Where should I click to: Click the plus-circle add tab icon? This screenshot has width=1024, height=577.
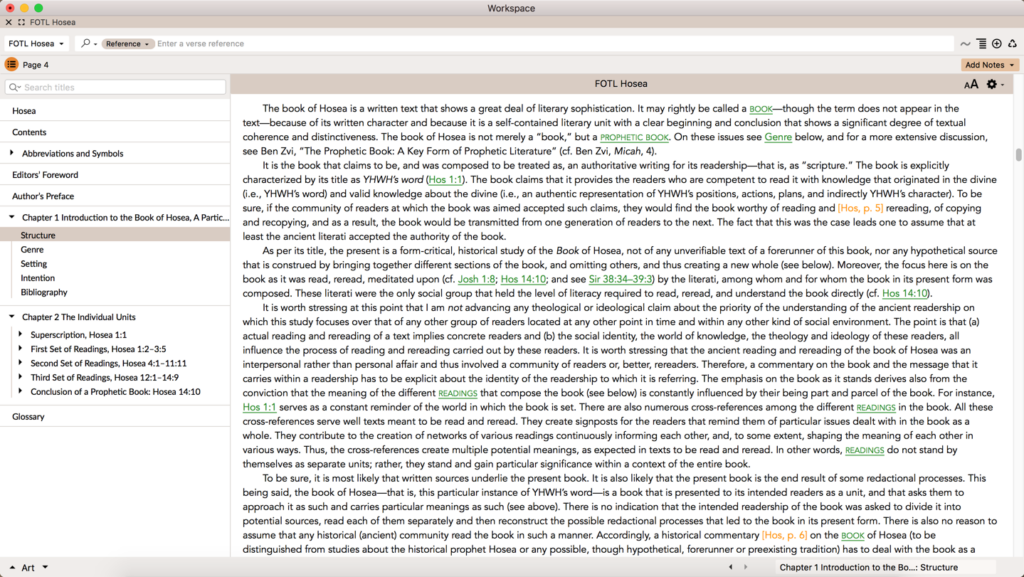(x=997, y=43)
